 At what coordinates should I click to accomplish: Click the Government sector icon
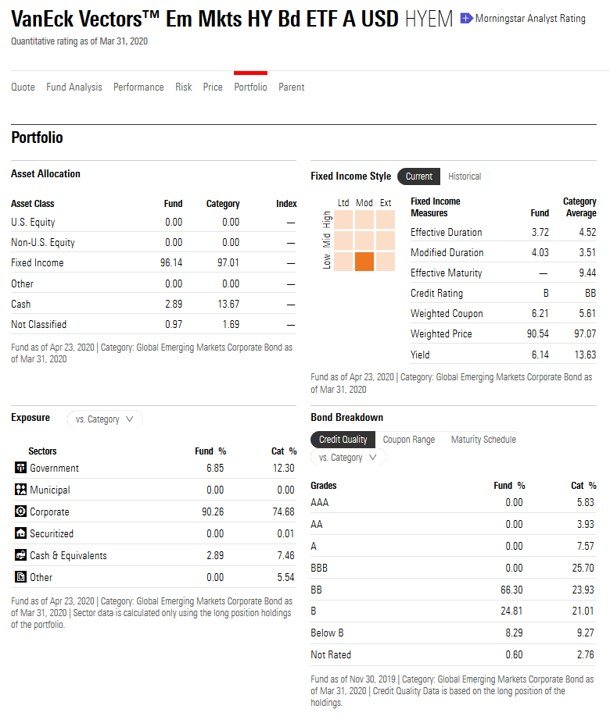tap(20, 468)
